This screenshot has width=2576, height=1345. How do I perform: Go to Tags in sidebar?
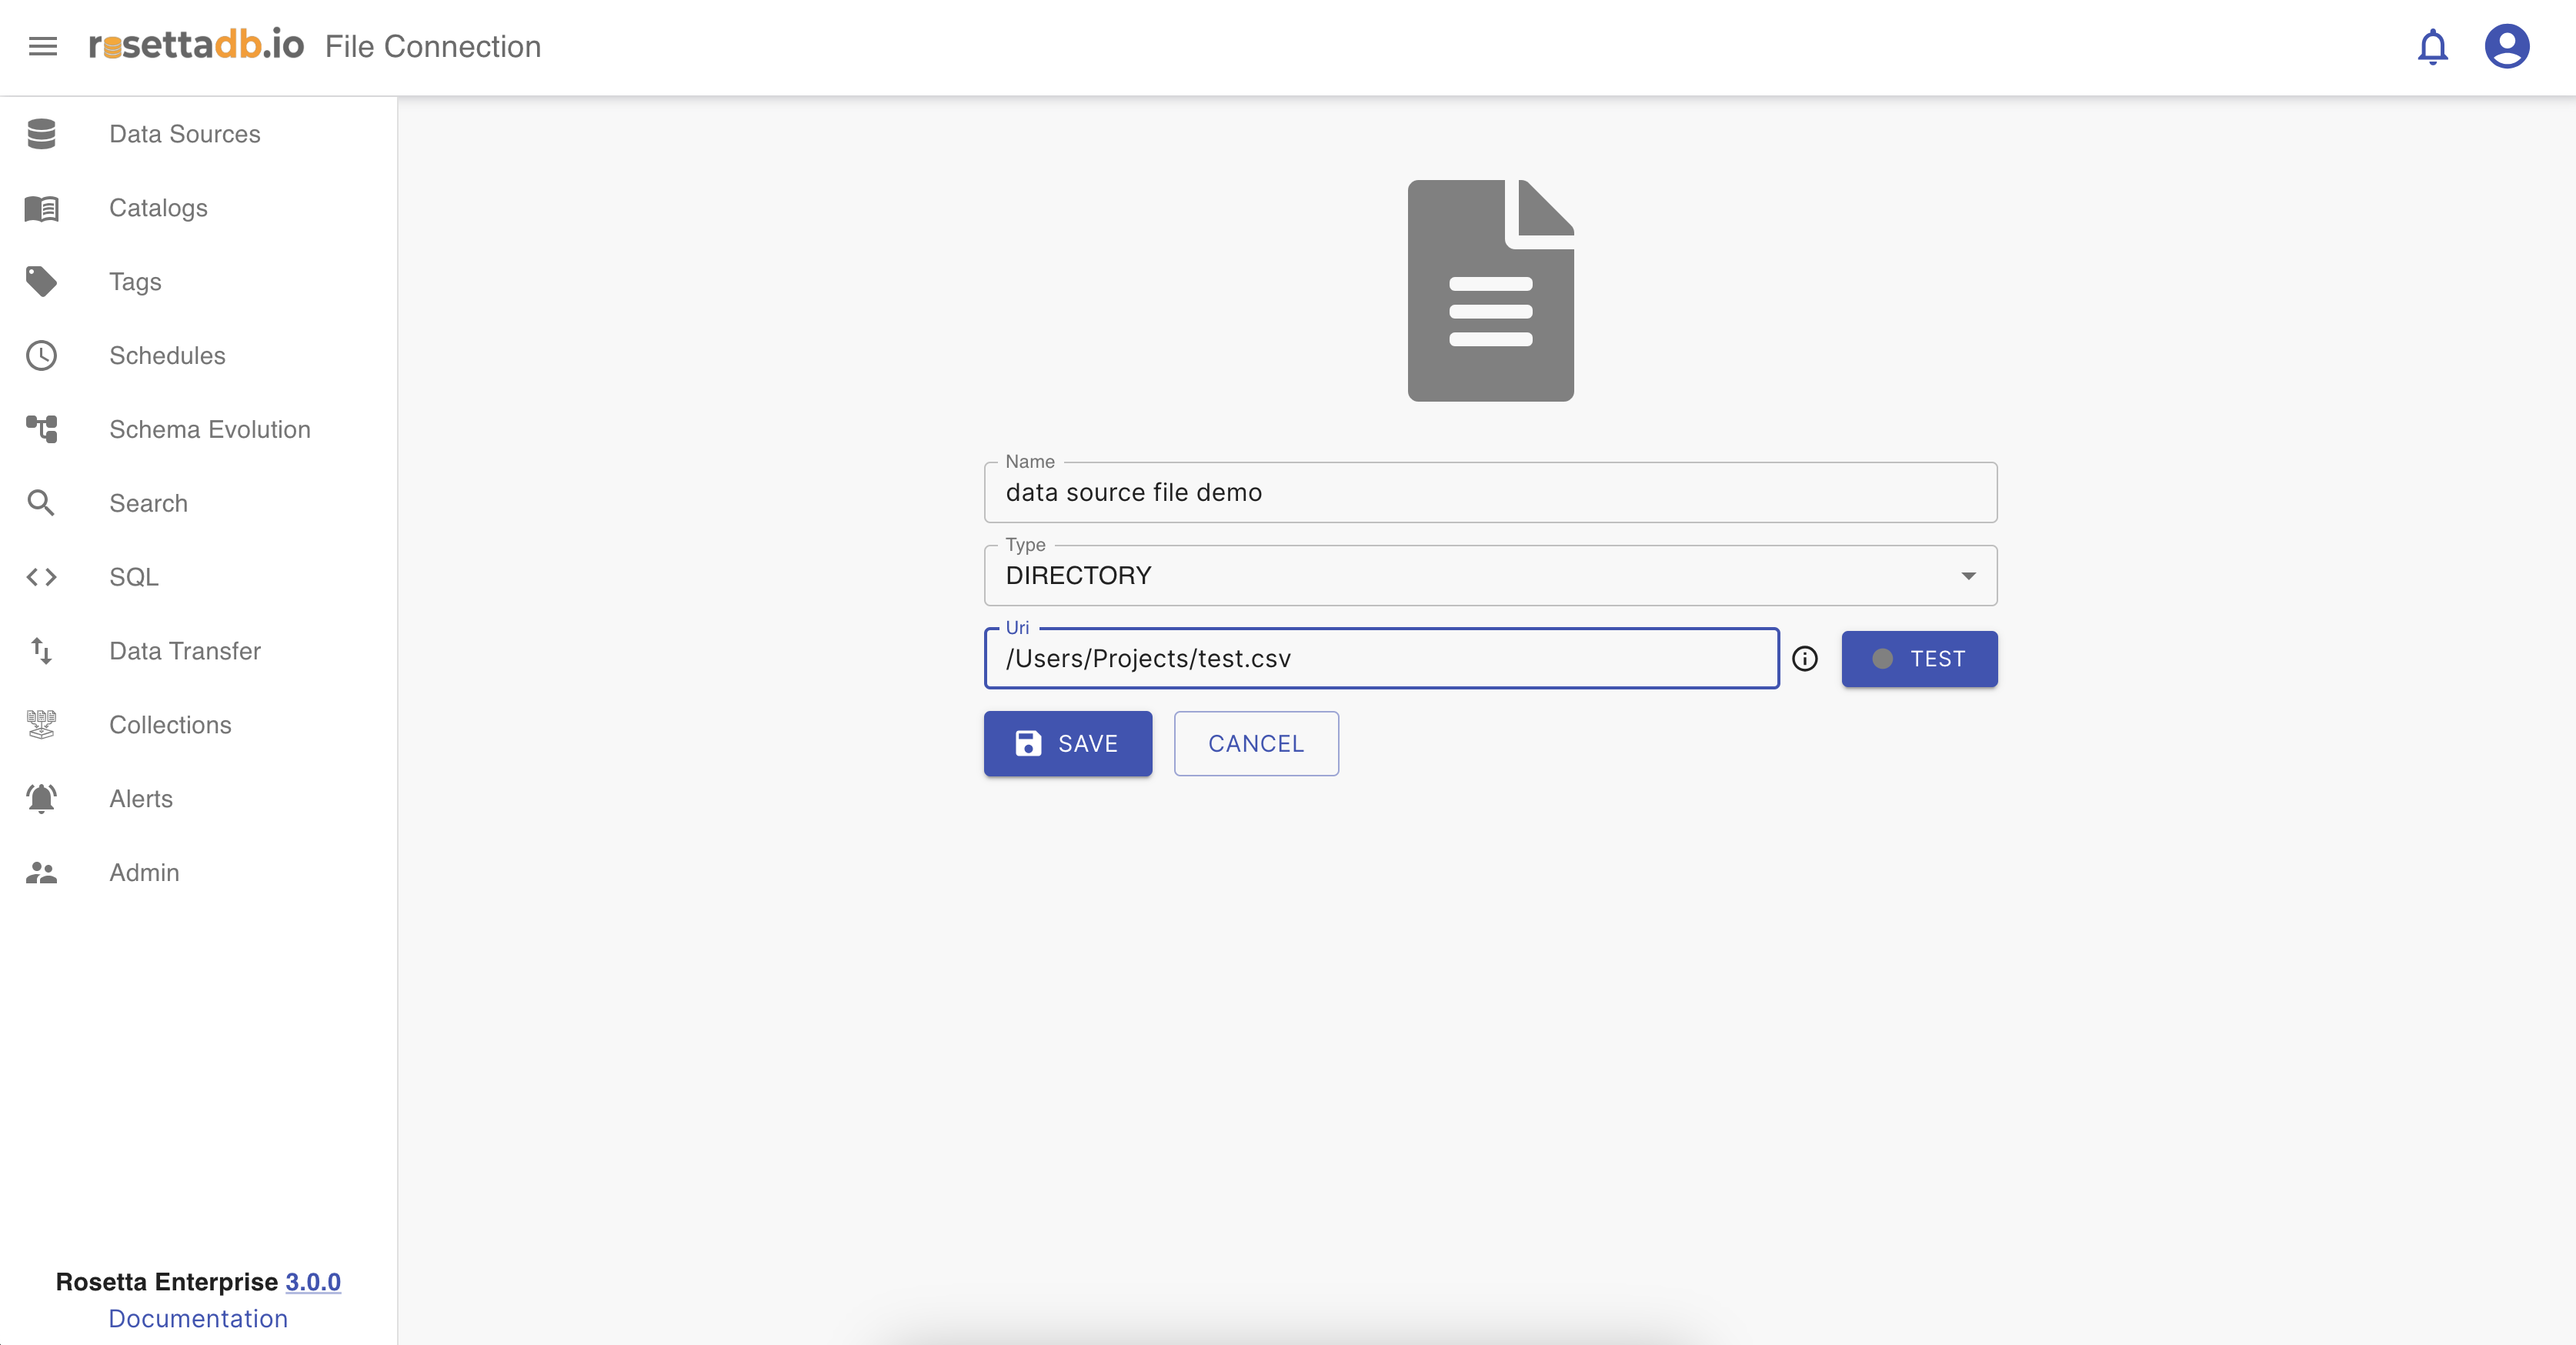tap(135, 282)
